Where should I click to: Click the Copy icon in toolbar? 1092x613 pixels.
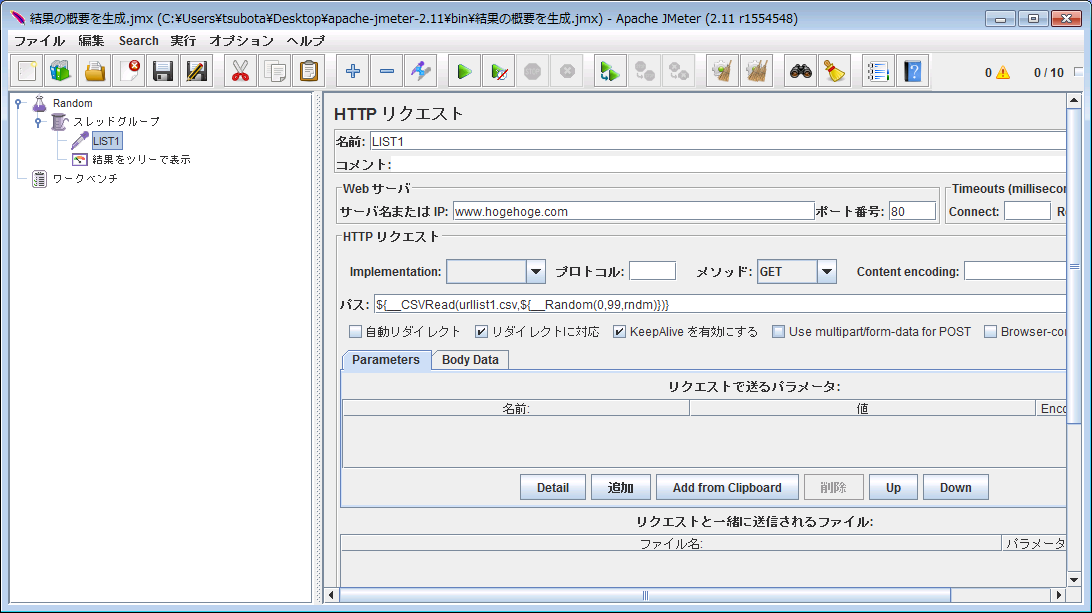click(x=274, y=71)
